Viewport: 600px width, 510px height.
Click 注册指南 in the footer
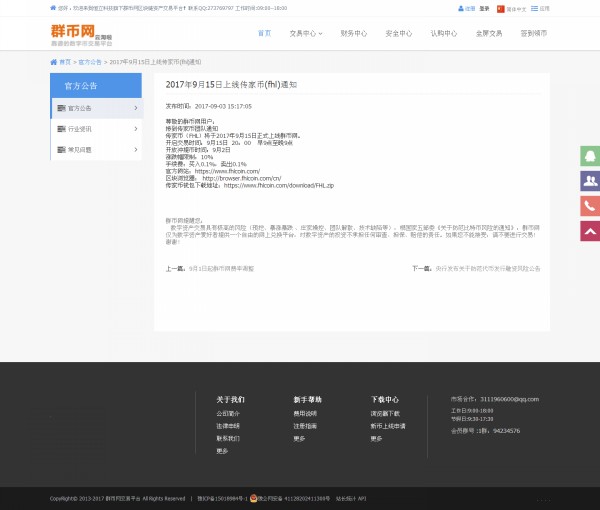305,426
